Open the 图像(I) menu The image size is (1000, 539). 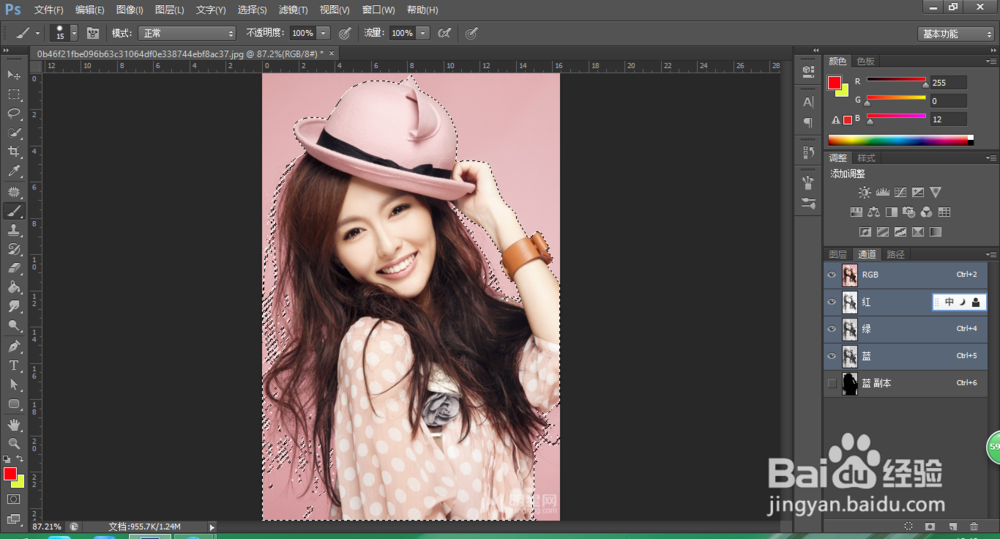129,10
